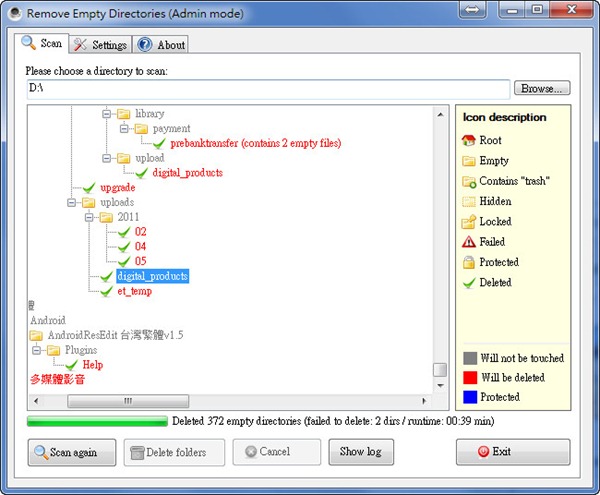The image size is (600, 495).
Task: Select the highlighted digital_products entry
Action: click(153, 276)
